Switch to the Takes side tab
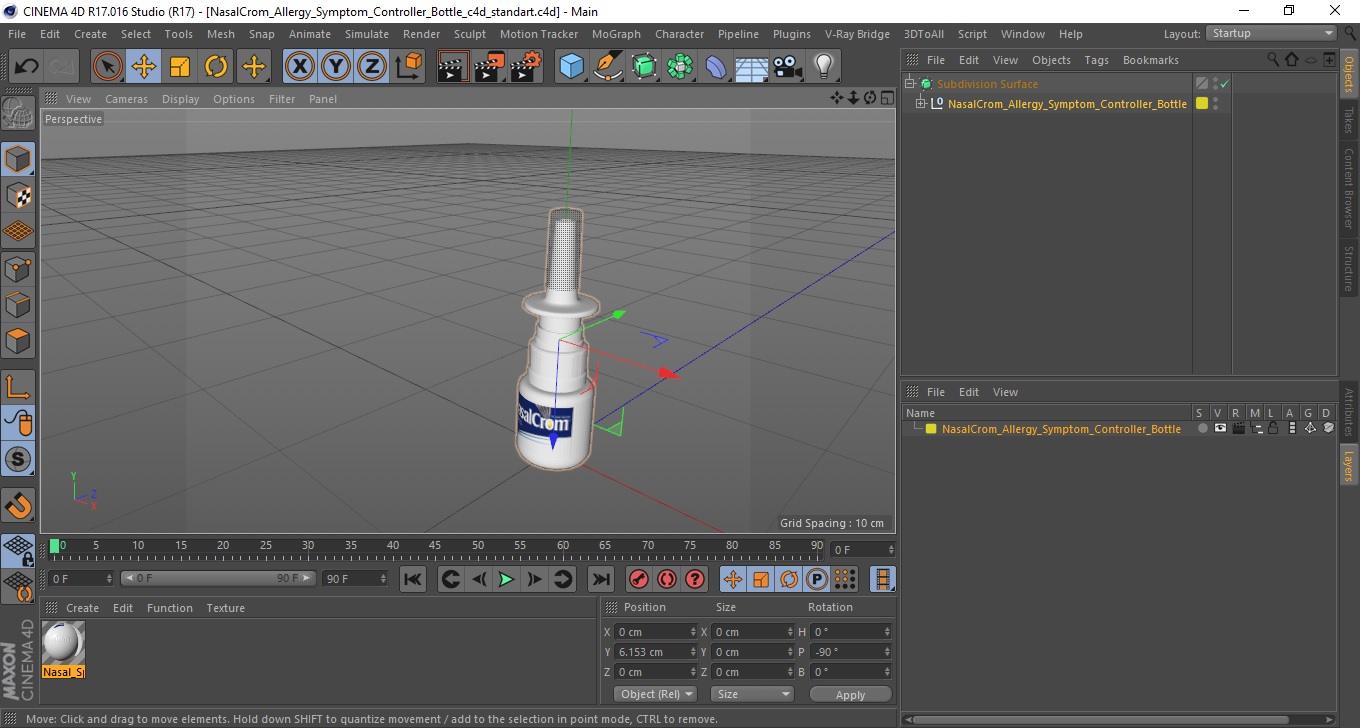The height and width of the screenshot is (728, 1360). click(1349, 120)
